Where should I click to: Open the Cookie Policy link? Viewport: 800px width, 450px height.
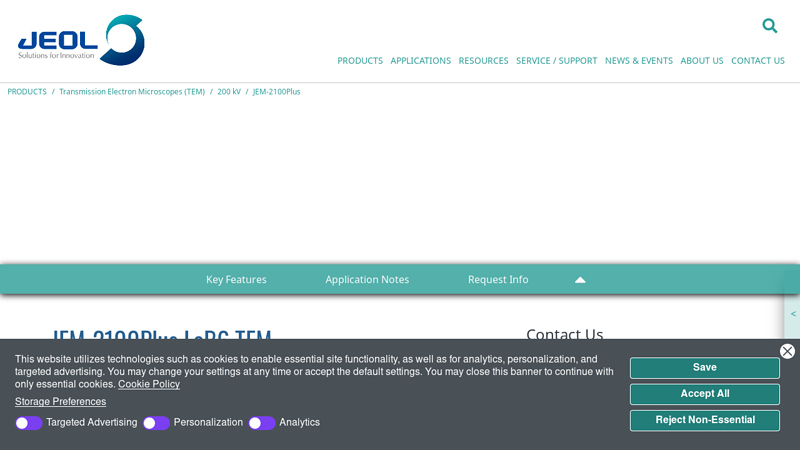pos(149,385)
